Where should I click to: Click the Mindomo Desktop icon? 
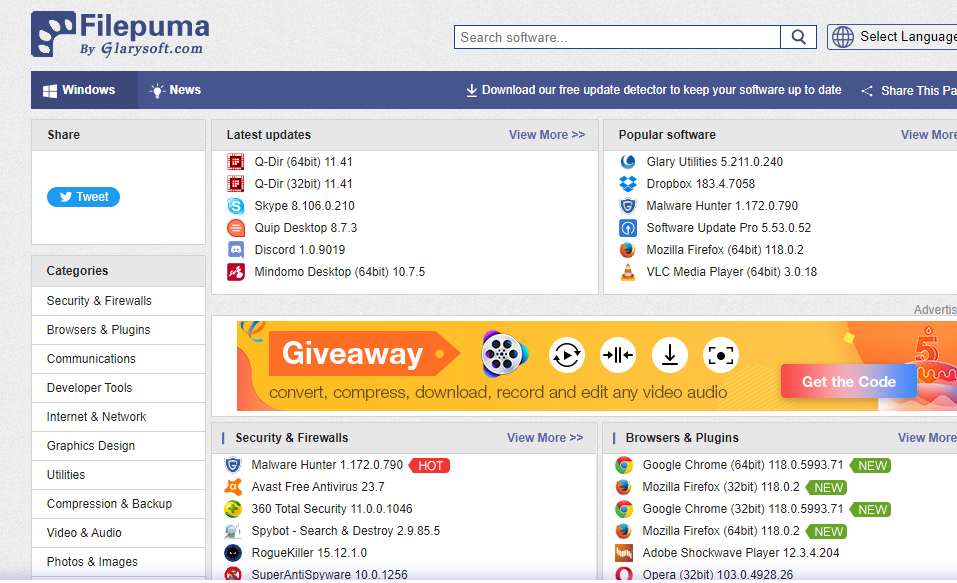point(236,272)
